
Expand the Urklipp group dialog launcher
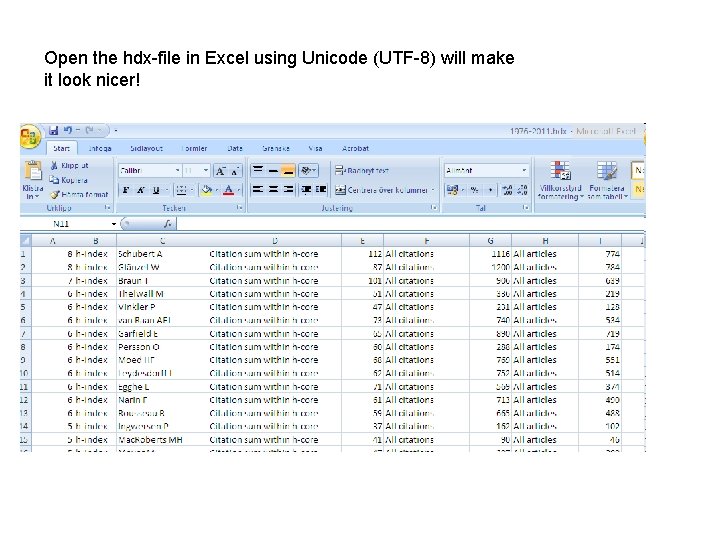[107, 208]
